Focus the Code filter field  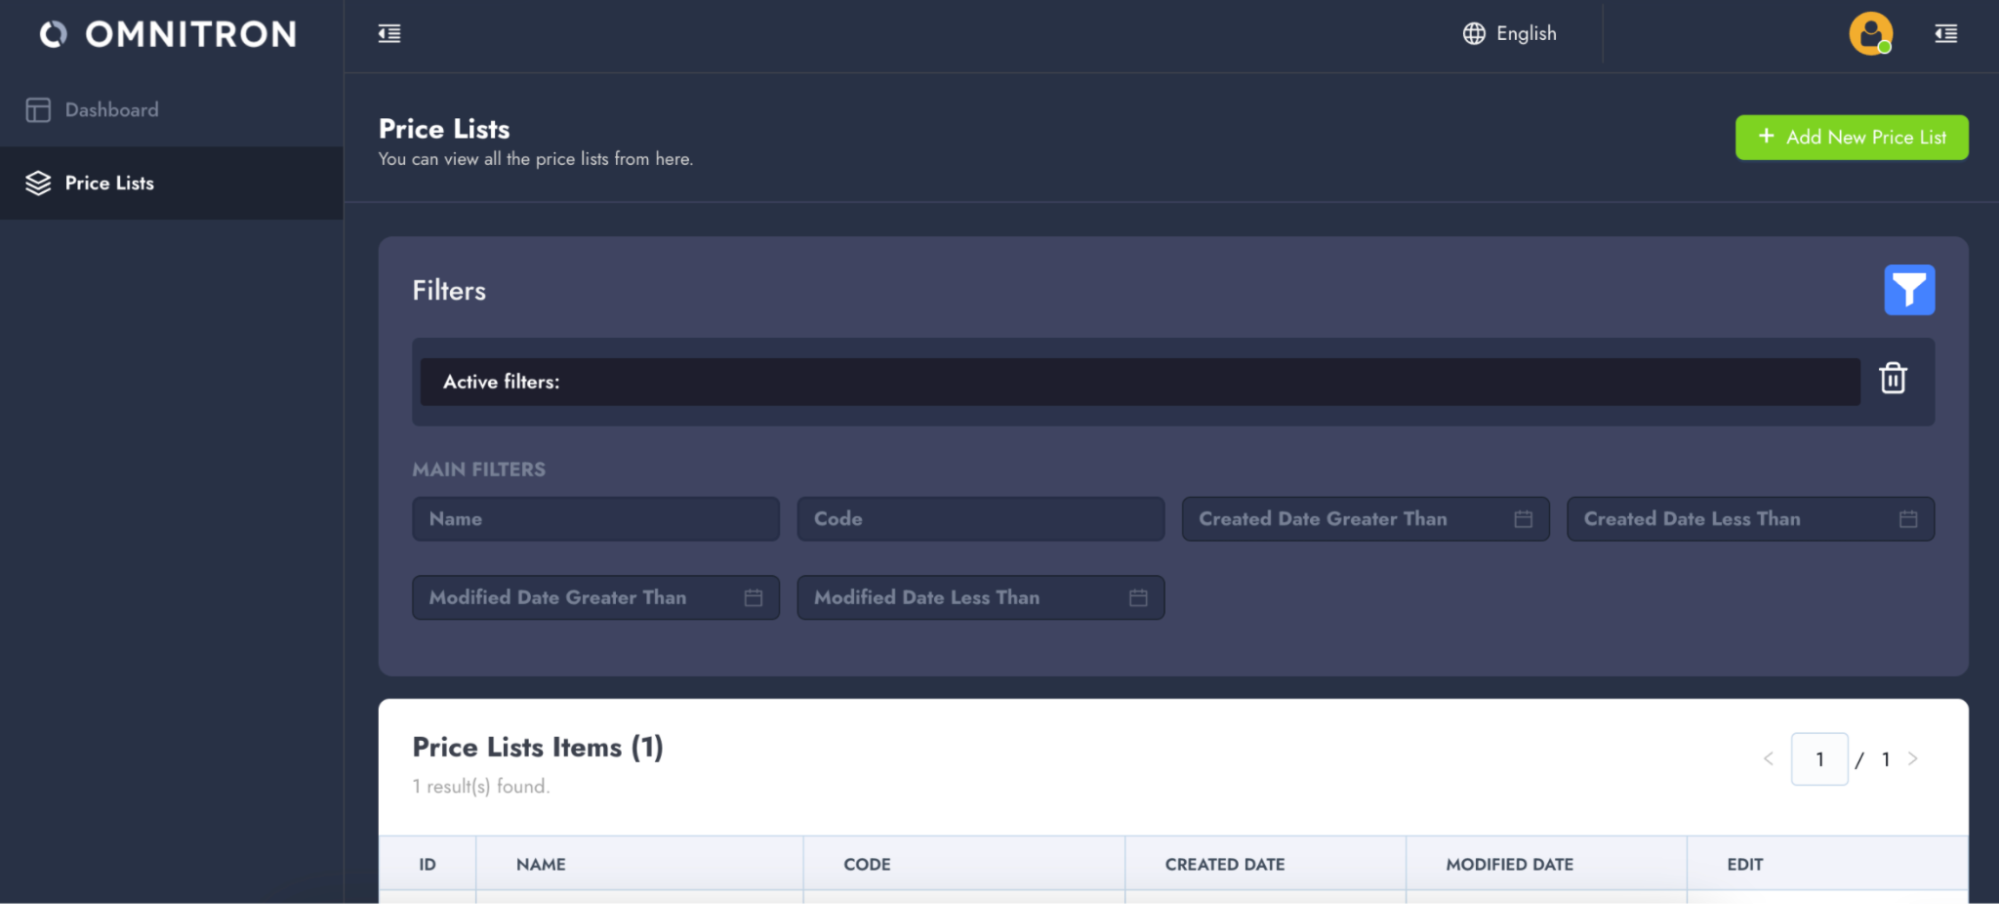pos(980,519)
